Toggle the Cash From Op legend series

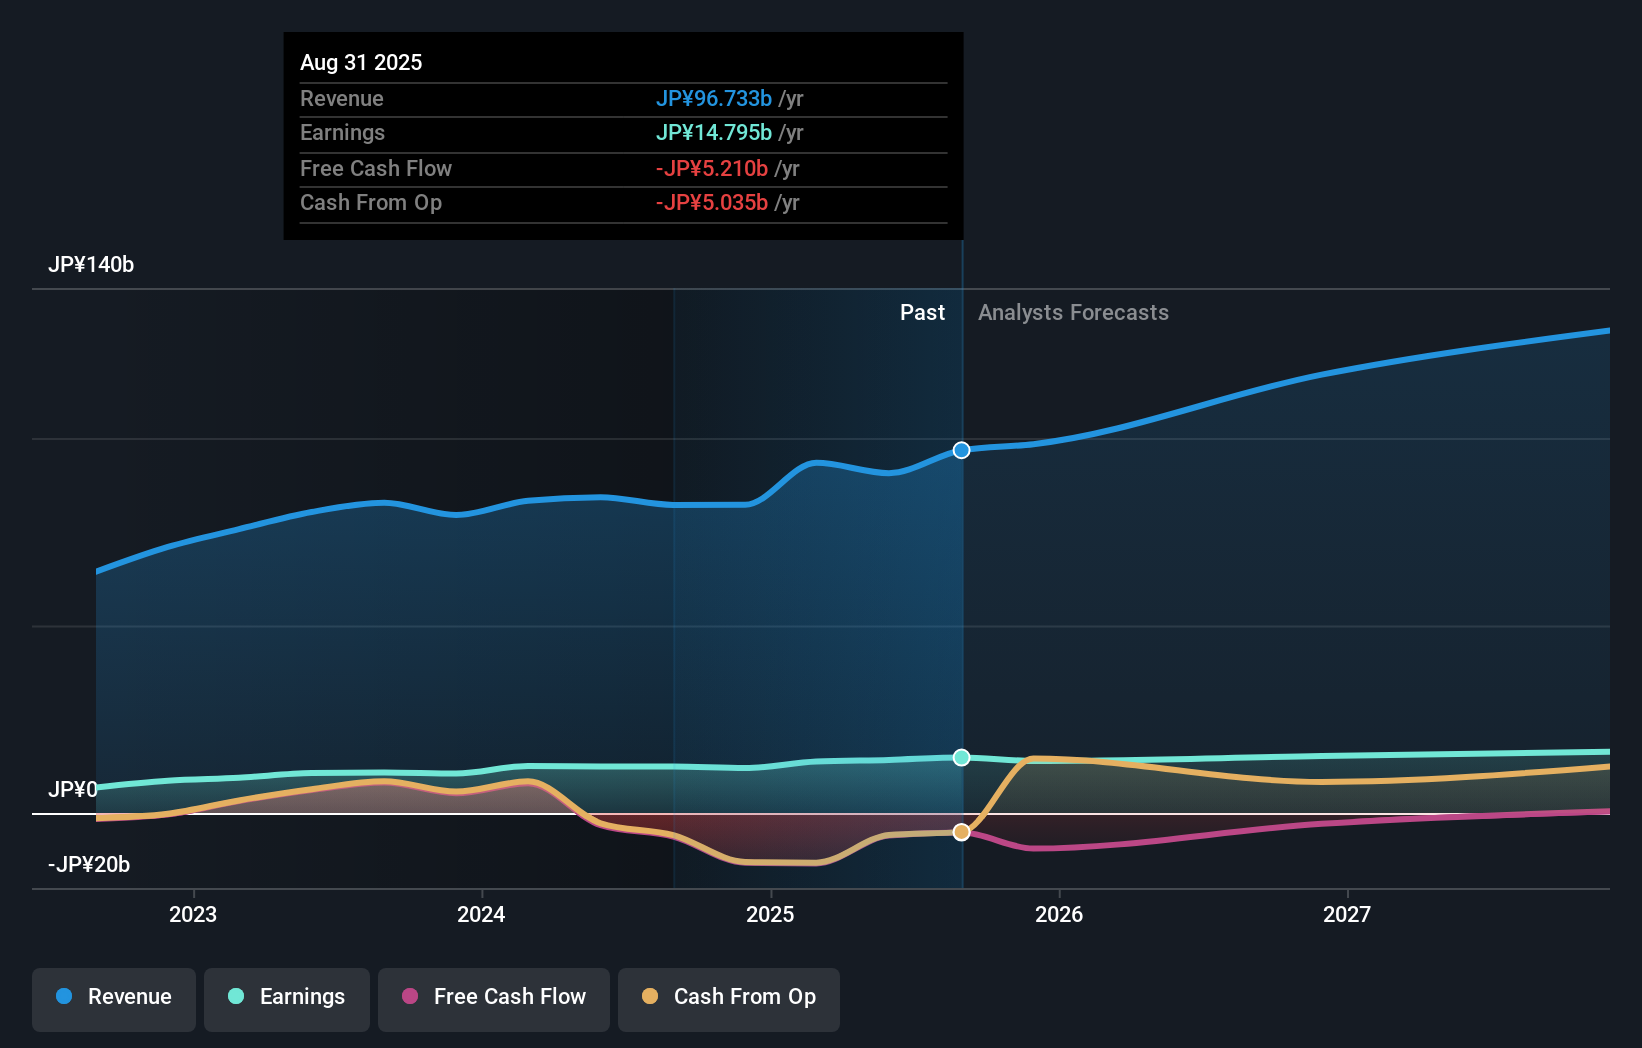pyautogui.click(x=729, y=999)
